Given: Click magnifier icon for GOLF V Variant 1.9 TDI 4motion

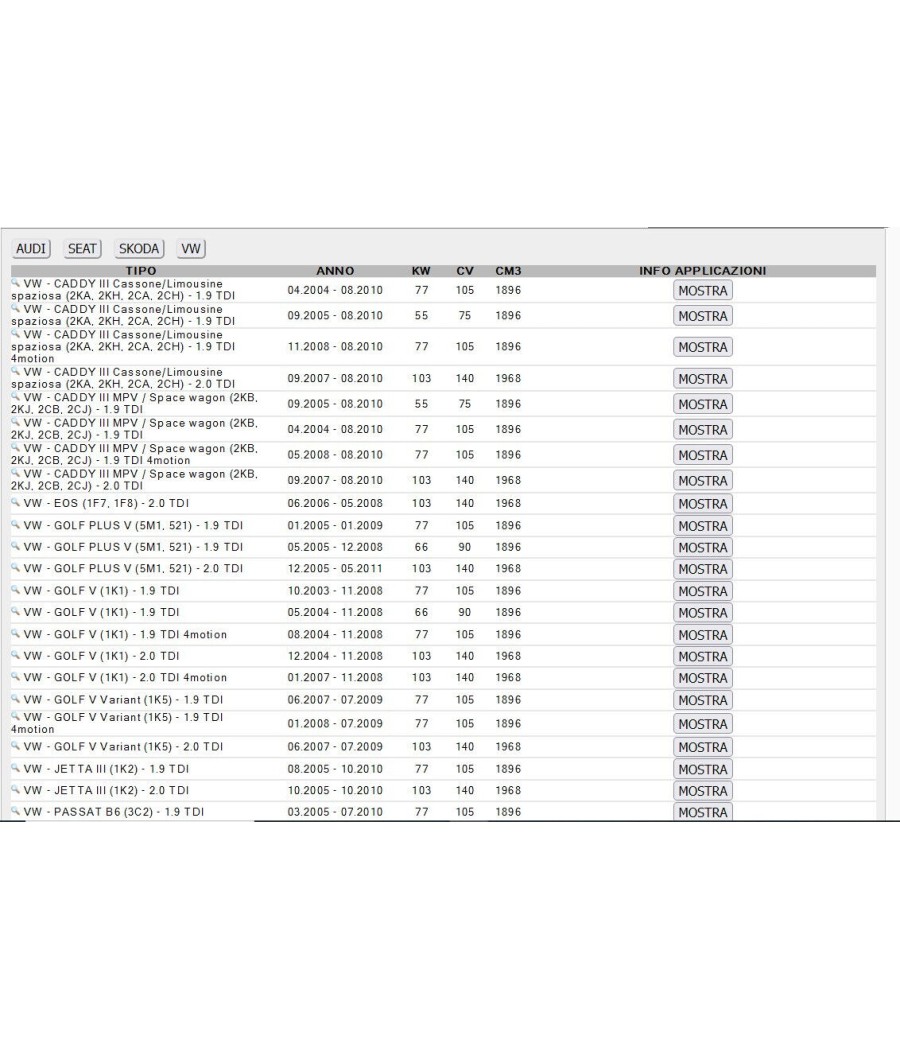Looking at the screenshot, I should [x=15, y=716].
